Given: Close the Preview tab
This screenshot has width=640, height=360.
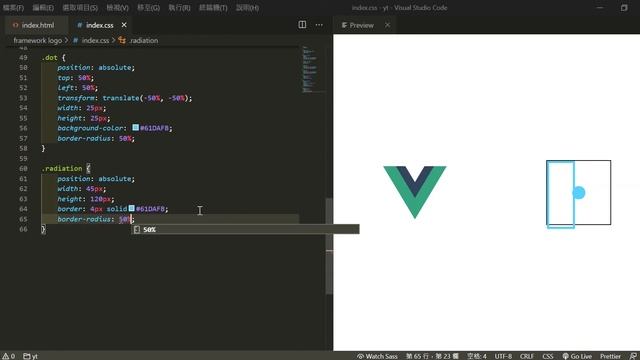Looking at the screenshot, I should tap(387, 25).
